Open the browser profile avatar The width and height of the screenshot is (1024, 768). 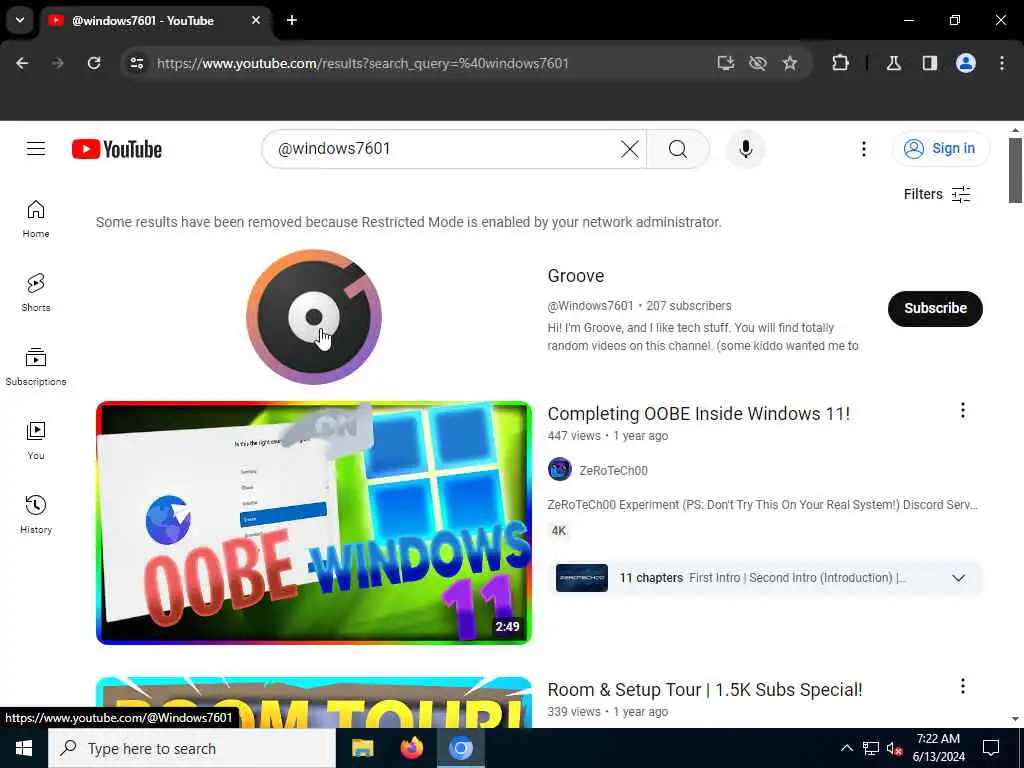point(966,63)
